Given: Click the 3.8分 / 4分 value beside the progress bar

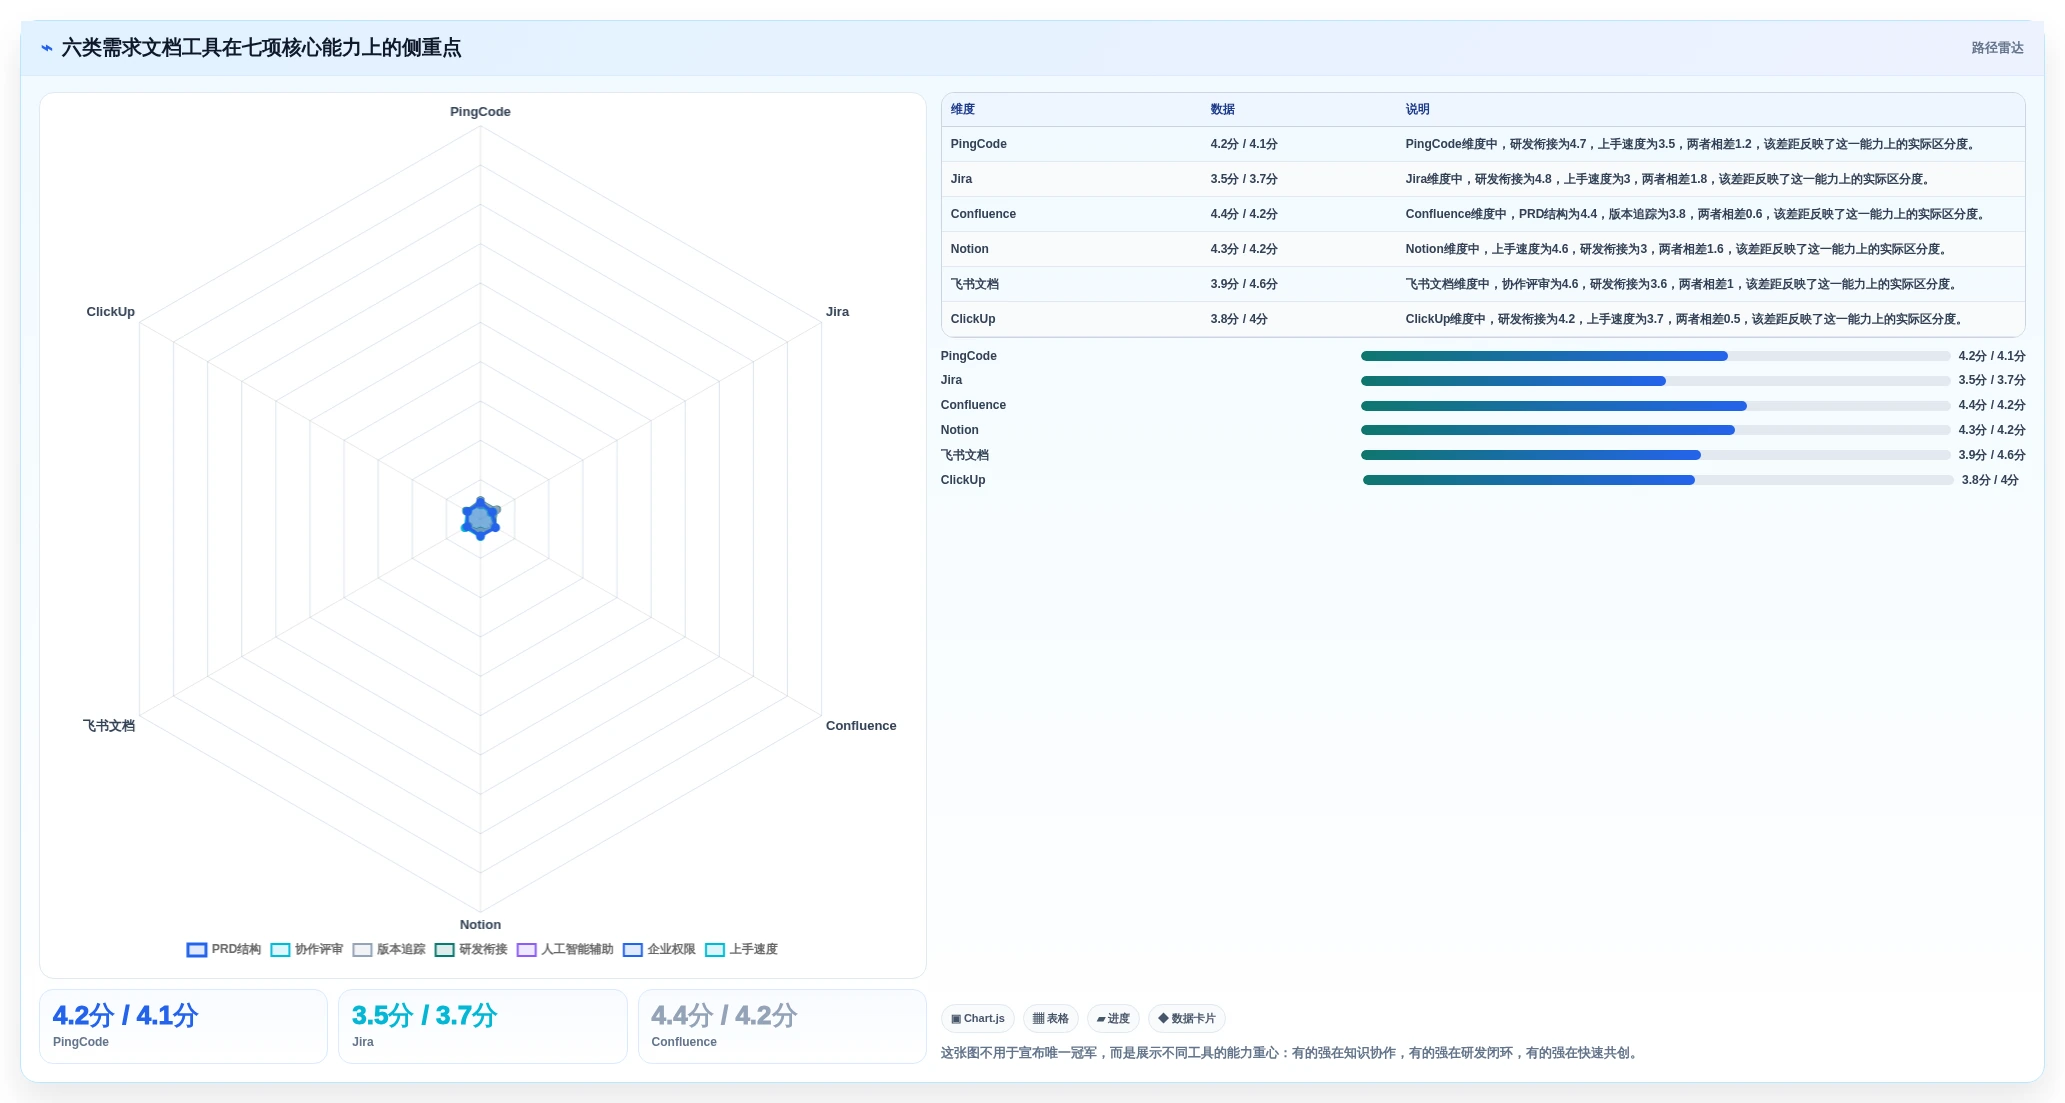Looking at the screenshot, I should coord(1990,480).
